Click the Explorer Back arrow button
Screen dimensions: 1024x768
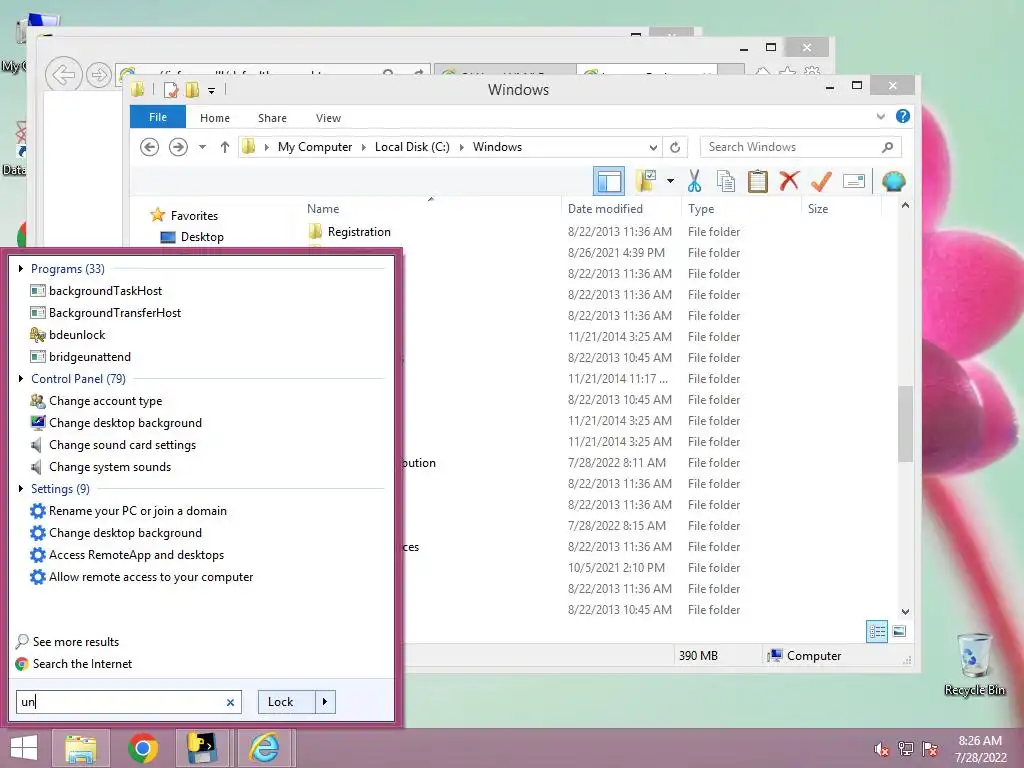(150, 147)
